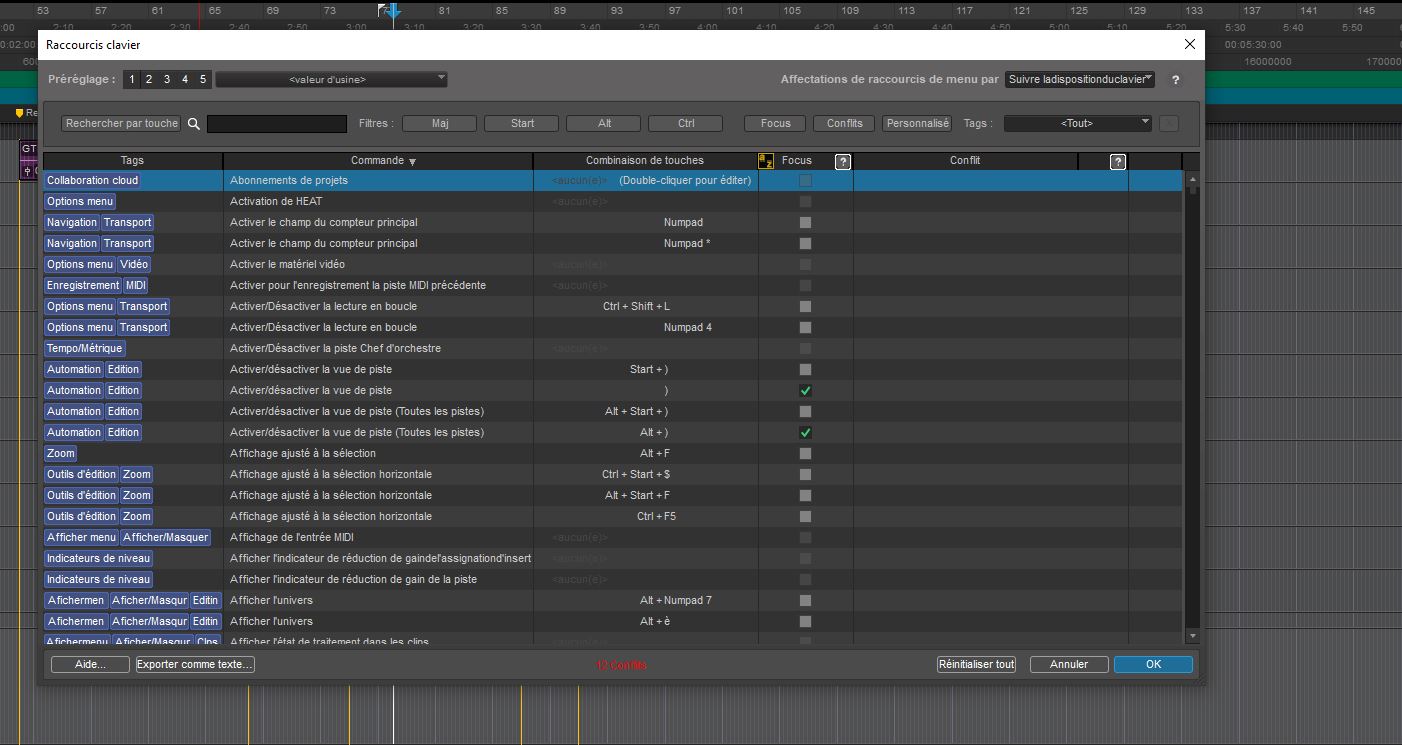1402x745 pixels.
Task: Enable the Conflits filter
Action: point(843,123)
